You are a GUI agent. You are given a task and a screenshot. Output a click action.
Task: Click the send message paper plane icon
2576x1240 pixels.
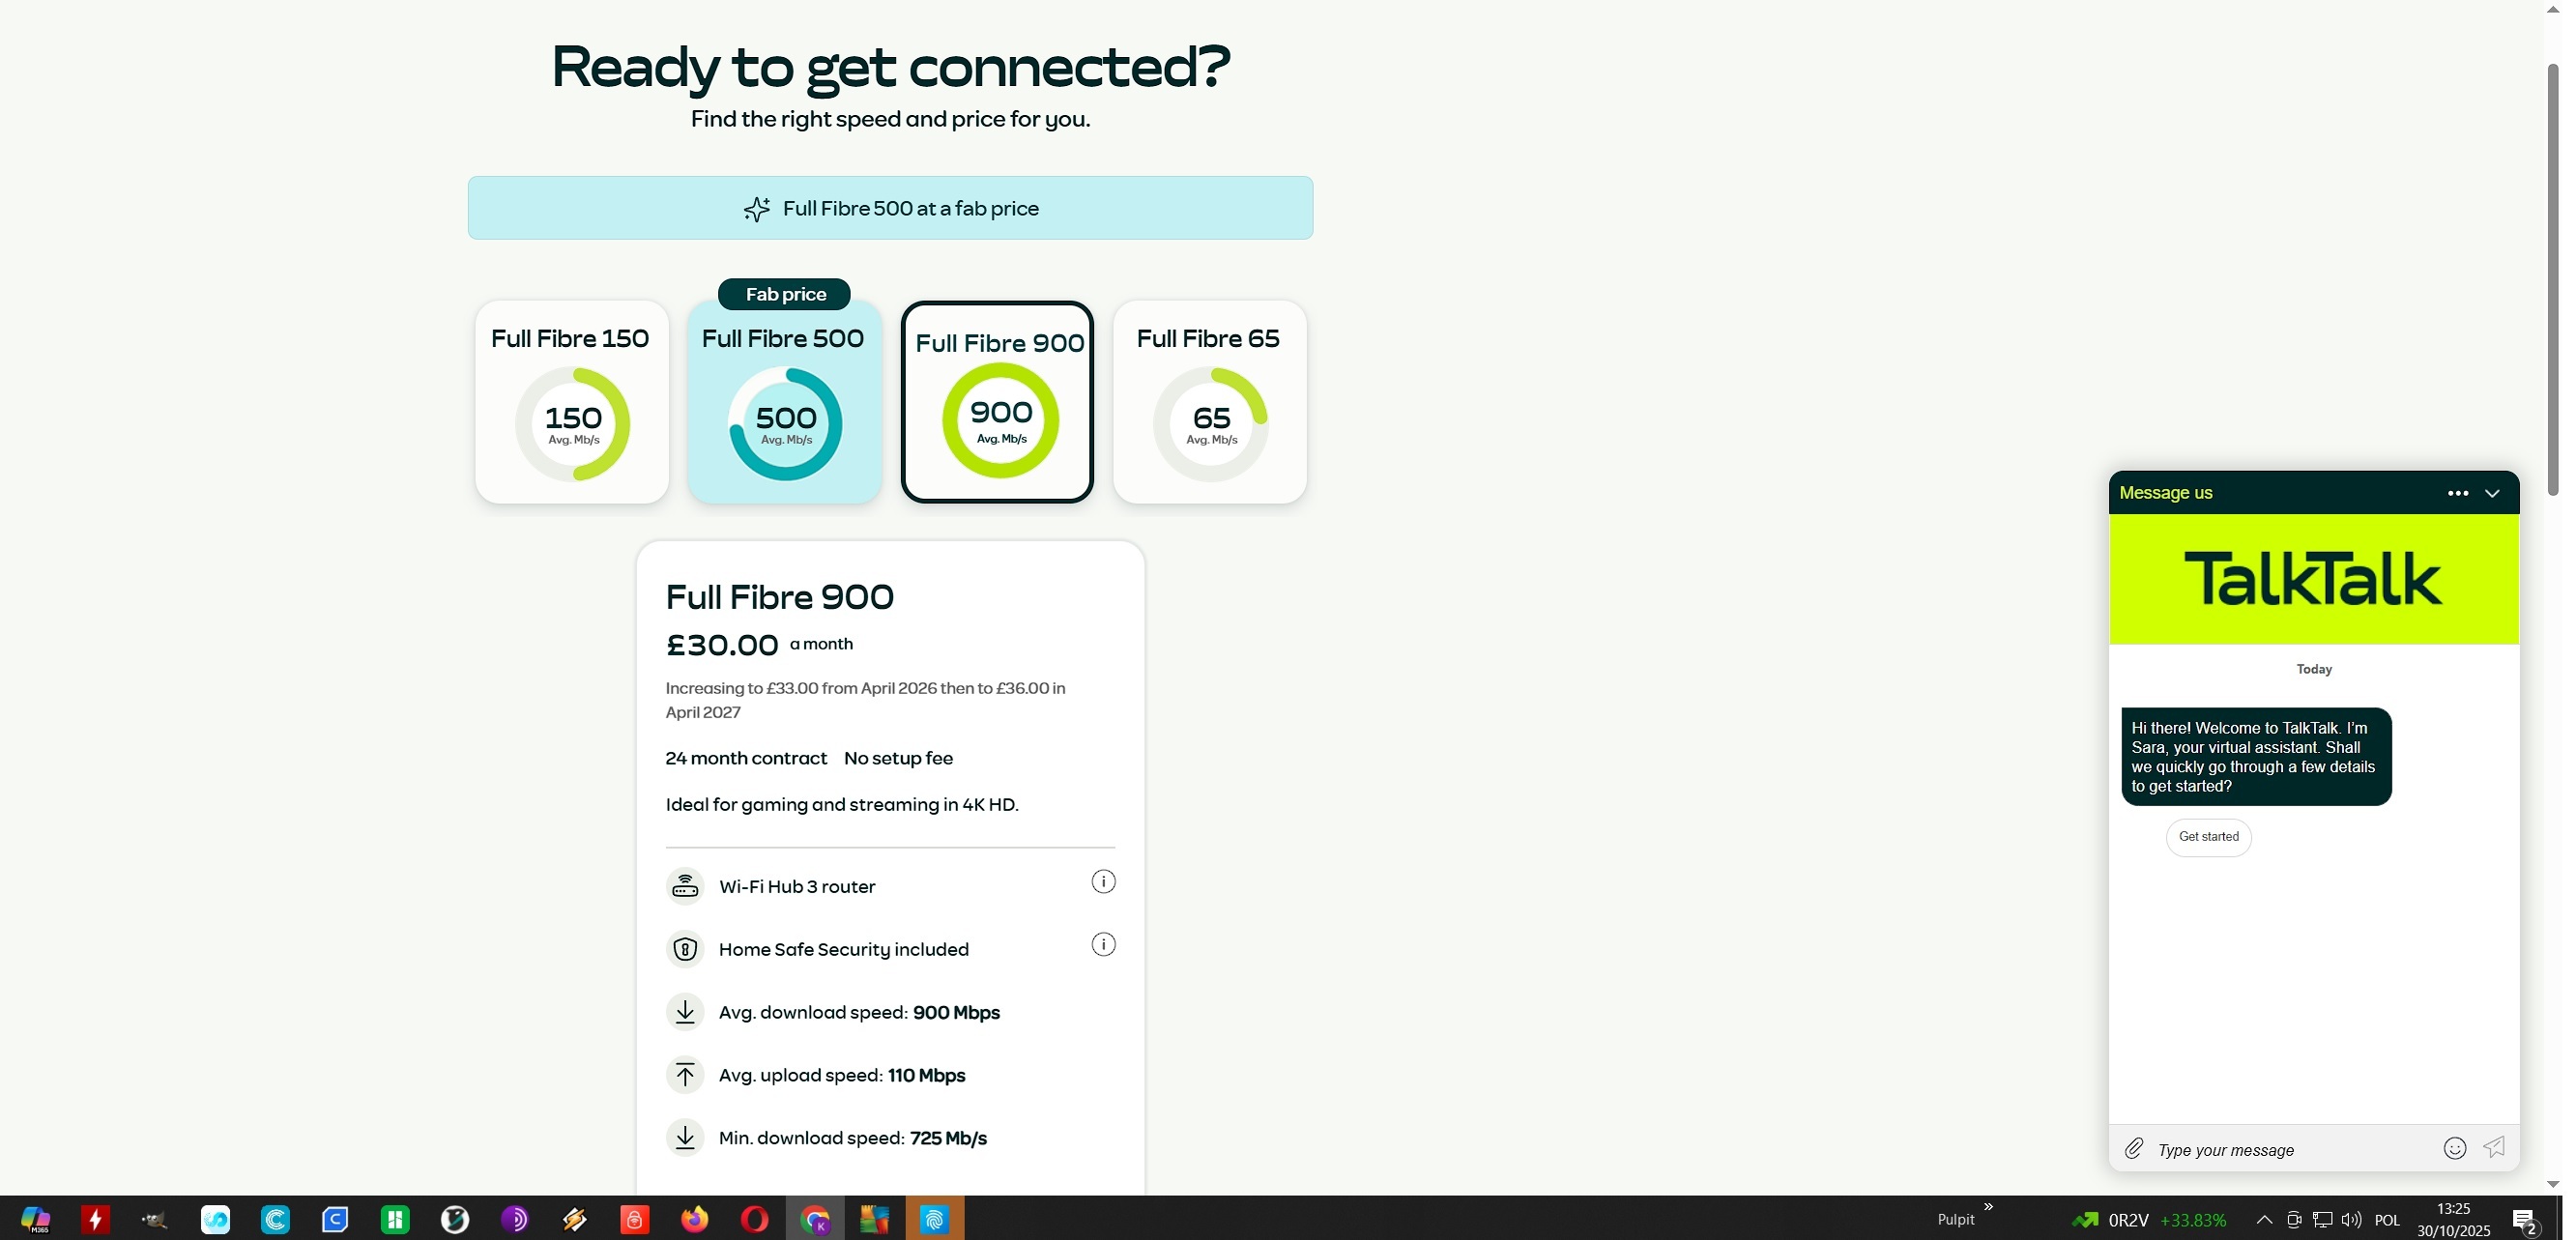click(x=2494, y=1147)
